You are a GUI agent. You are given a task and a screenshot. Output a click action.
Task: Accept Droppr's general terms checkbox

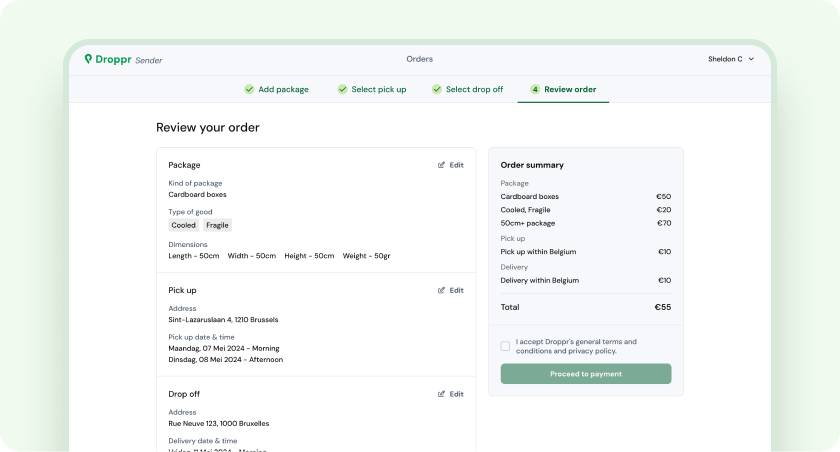[505, 346]
